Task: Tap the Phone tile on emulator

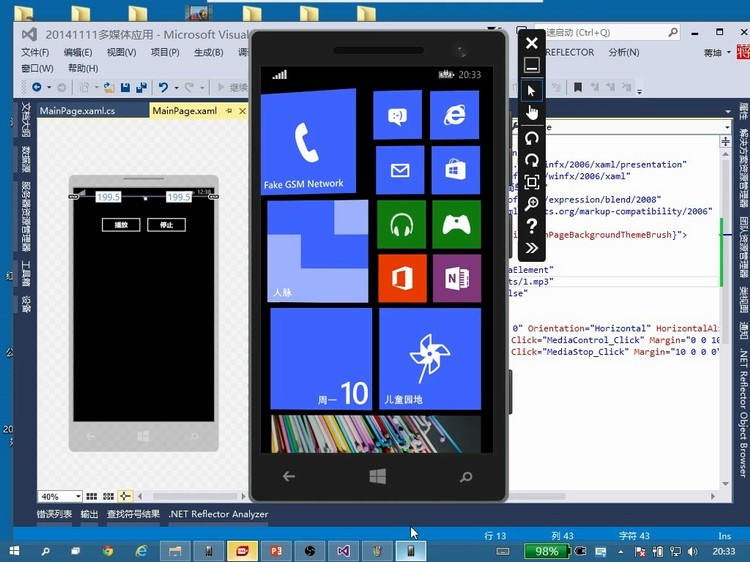Action: coord(309,142)
